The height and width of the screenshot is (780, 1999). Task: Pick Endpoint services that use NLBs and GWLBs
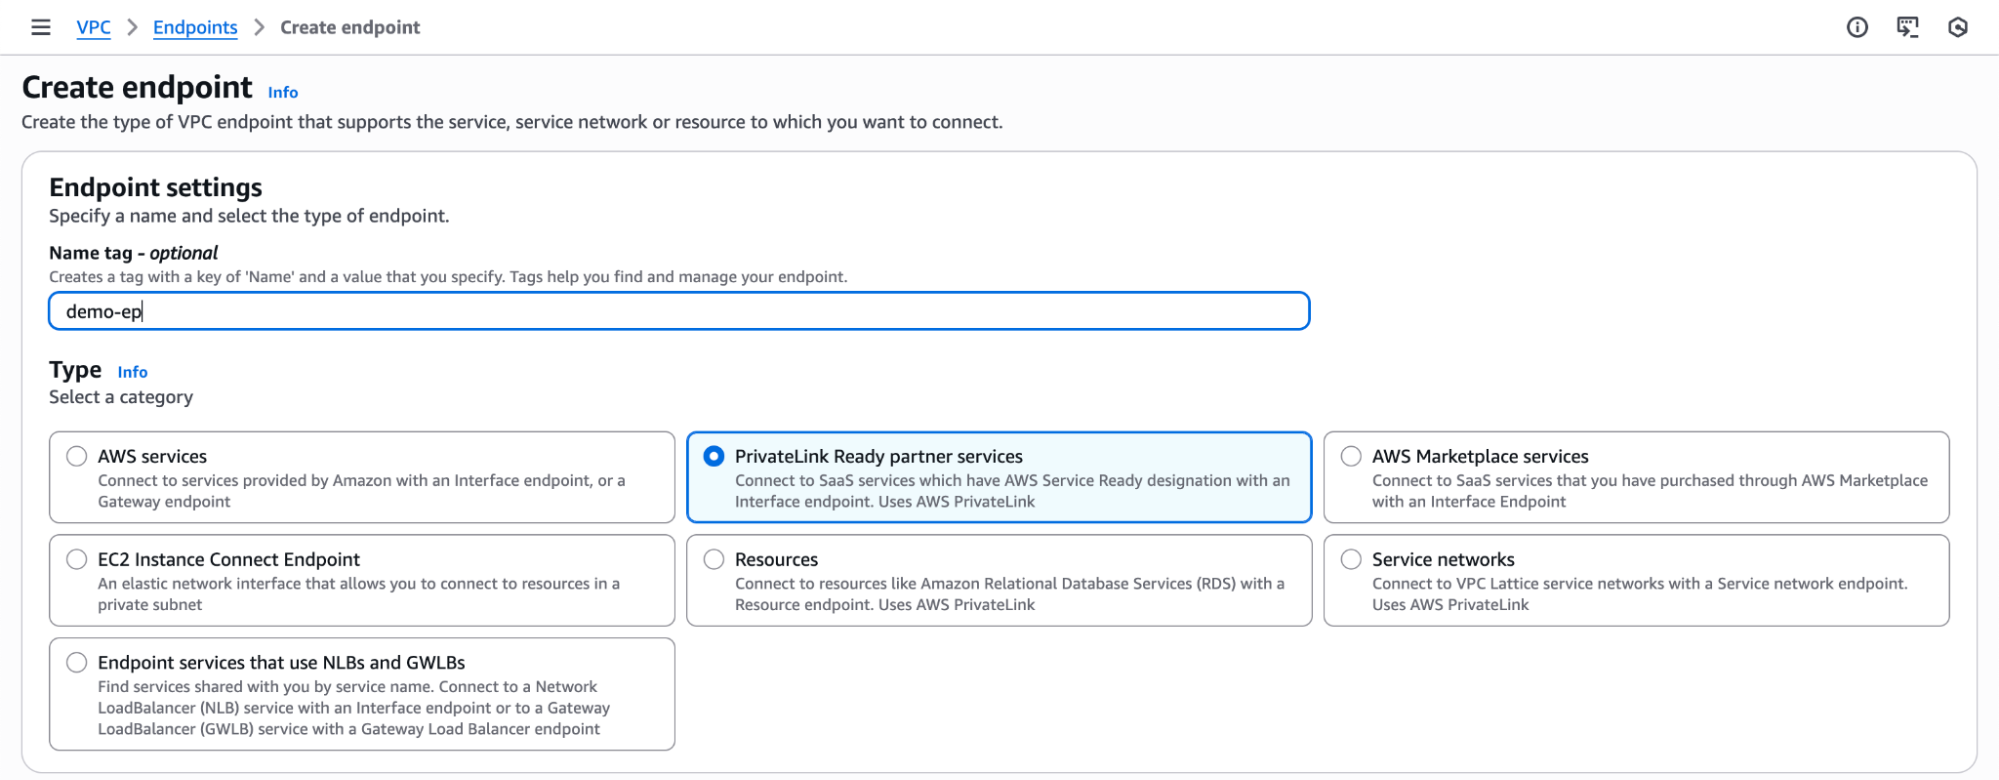click(x=77, y=663)
